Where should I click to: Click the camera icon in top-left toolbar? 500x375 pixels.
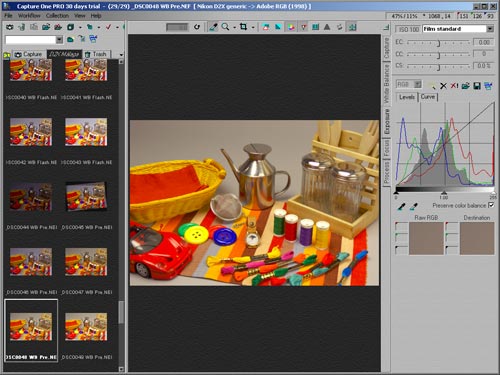tap(10, 27)
